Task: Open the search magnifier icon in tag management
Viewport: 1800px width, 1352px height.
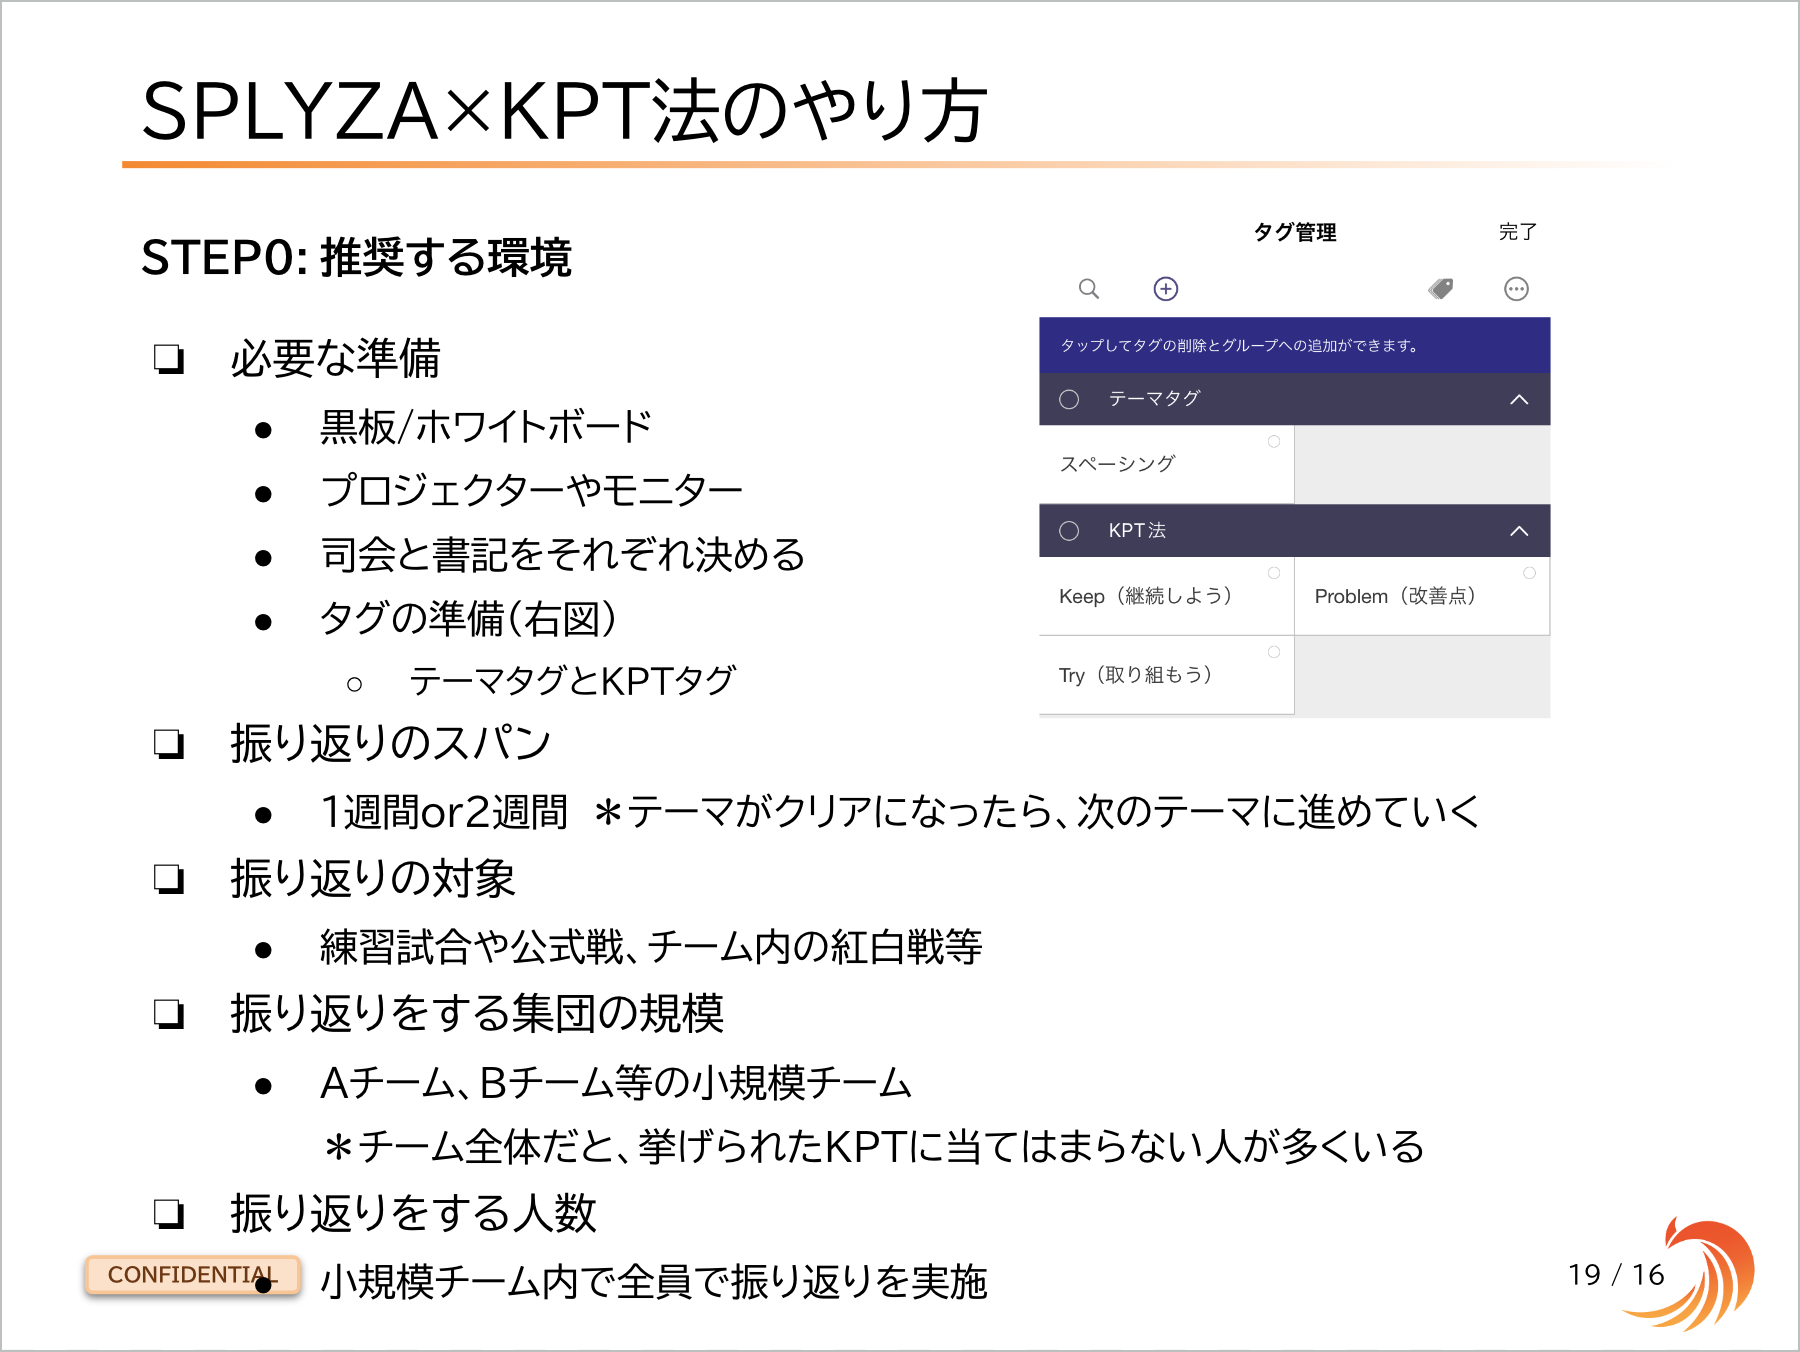Action: (x=1089, y=289)
